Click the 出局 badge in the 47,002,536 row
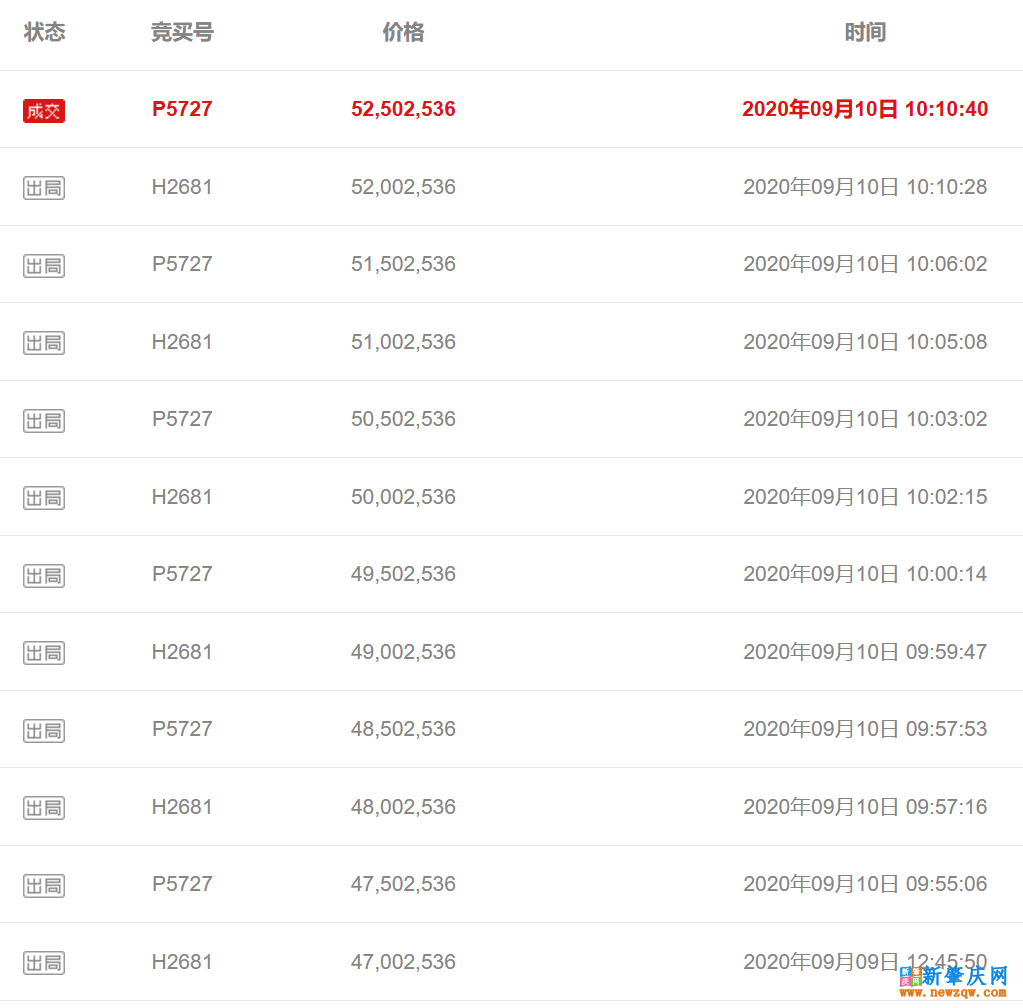The width and height of the screenshot is (1023, 1008). click(44, 963)
